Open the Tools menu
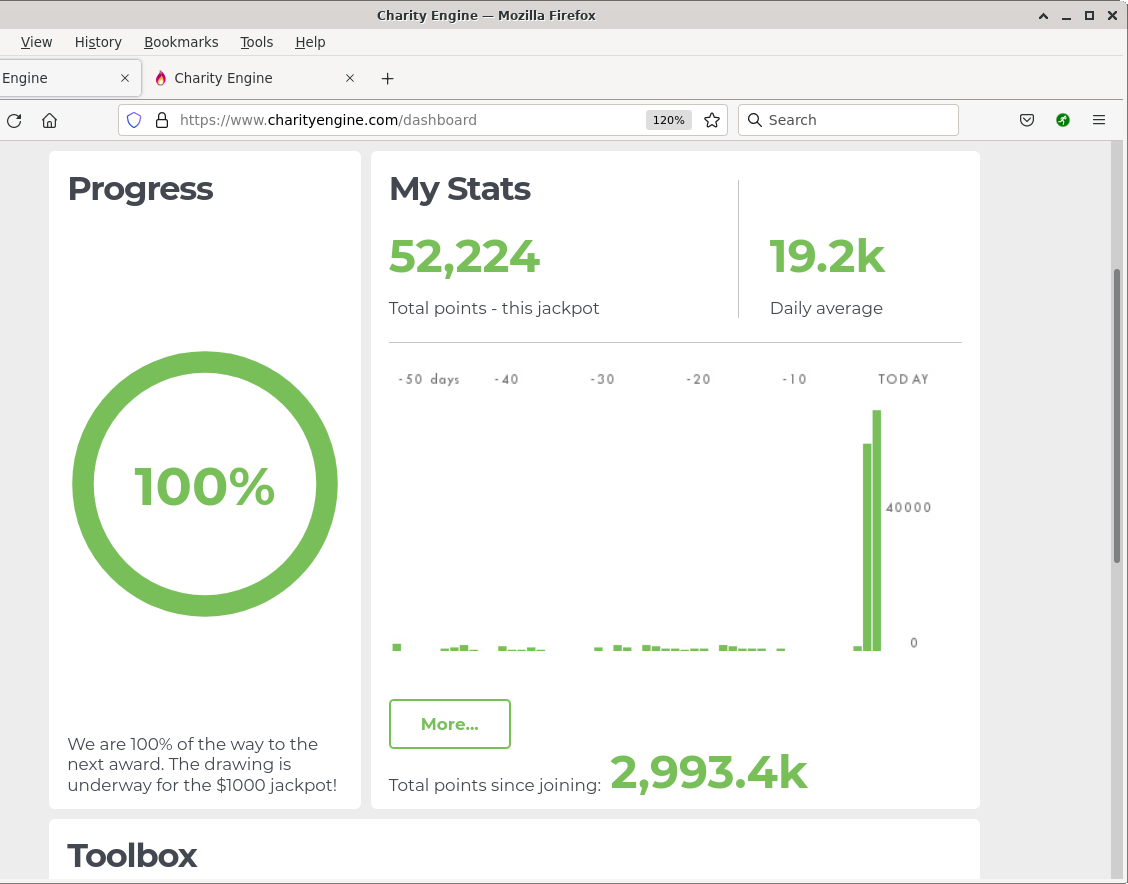Screen dimensions: 1128x884 tap(256, 42)
